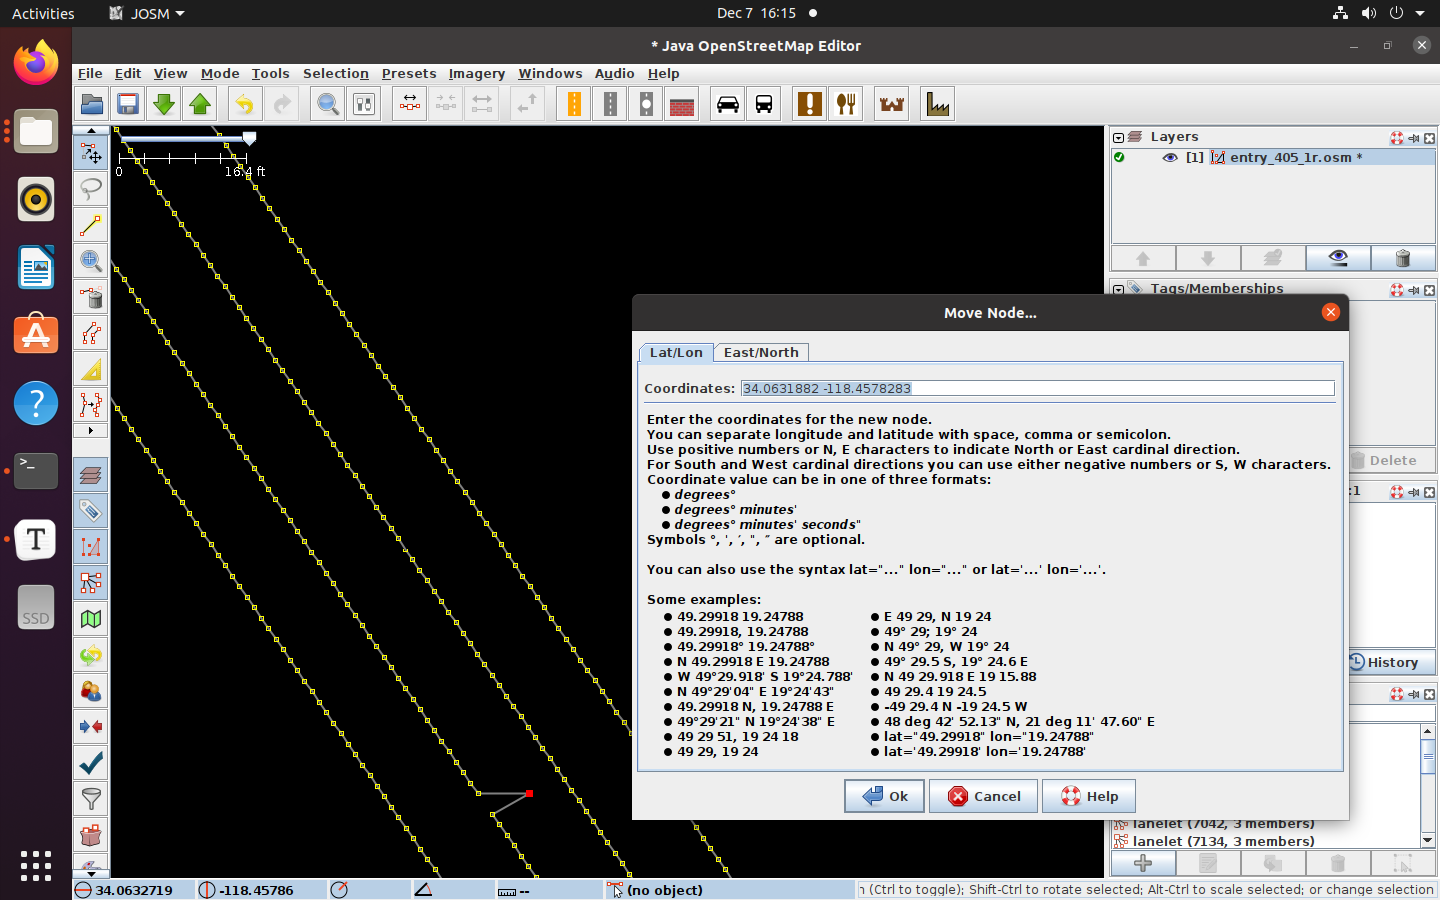The image size is (1440, 900).
Task: Open the castle man-made preset icon
Action: (x=892, y=104)
